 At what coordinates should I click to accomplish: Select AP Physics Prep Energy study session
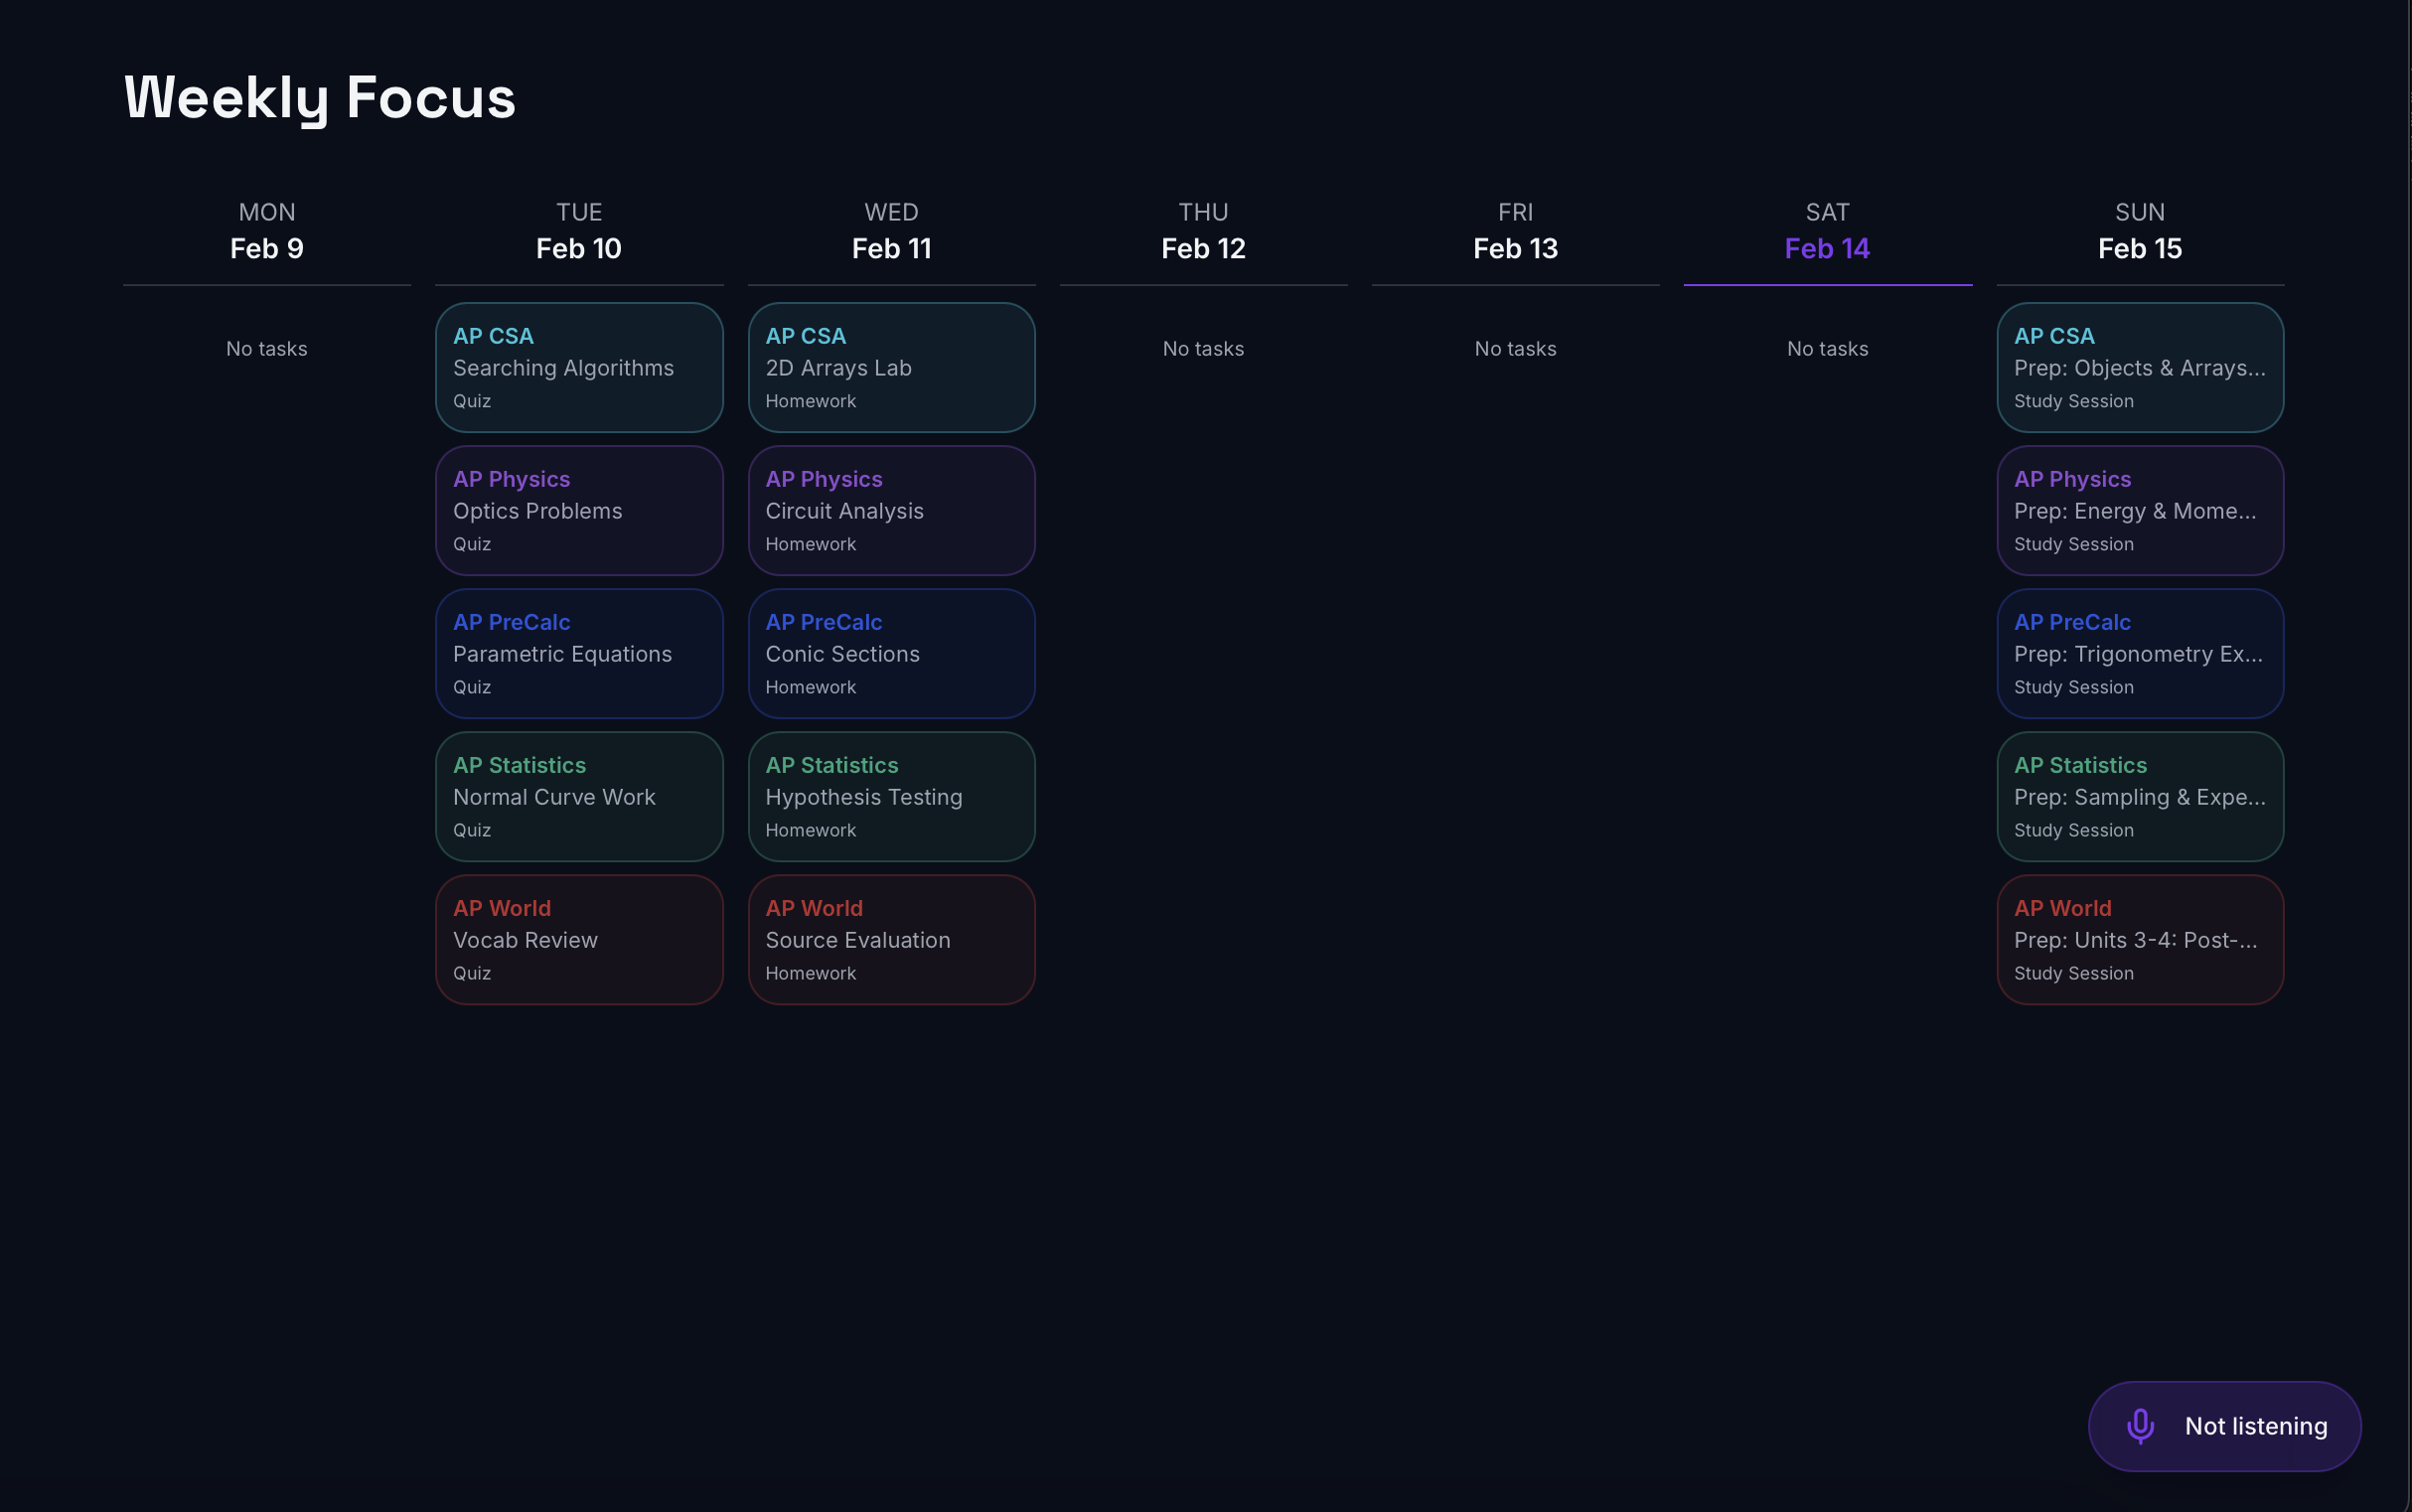2140,511
